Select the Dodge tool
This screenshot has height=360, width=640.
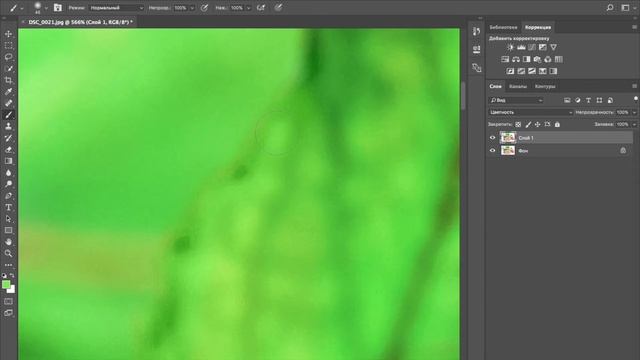point(8,184)
